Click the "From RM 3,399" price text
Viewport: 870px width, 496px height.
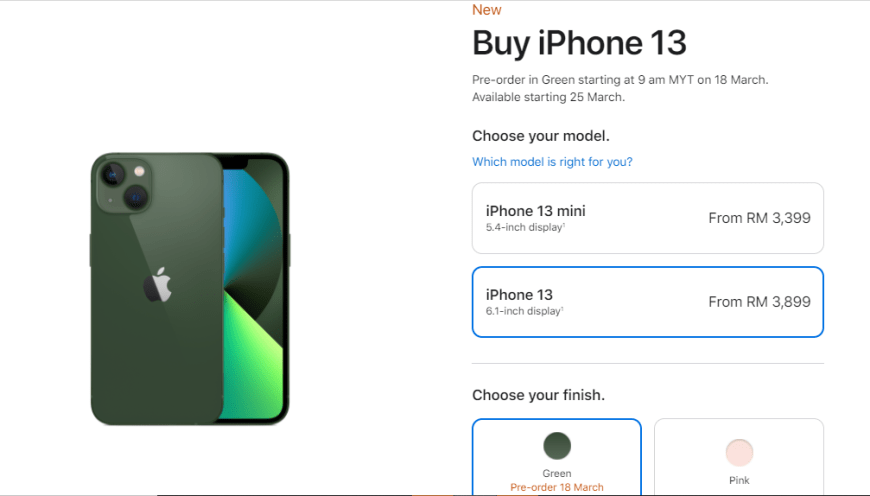(759, 218)
